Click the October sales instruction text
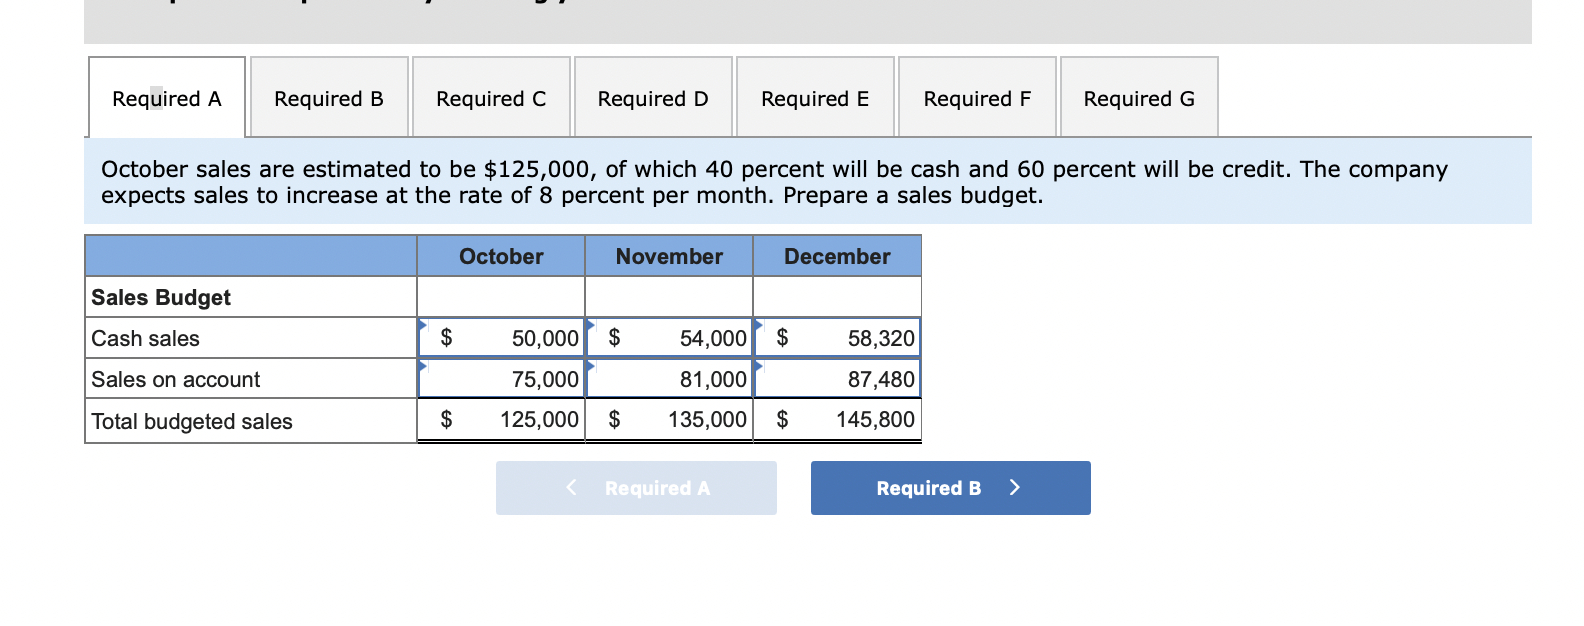1584x626 pixels. click(774, 182)
